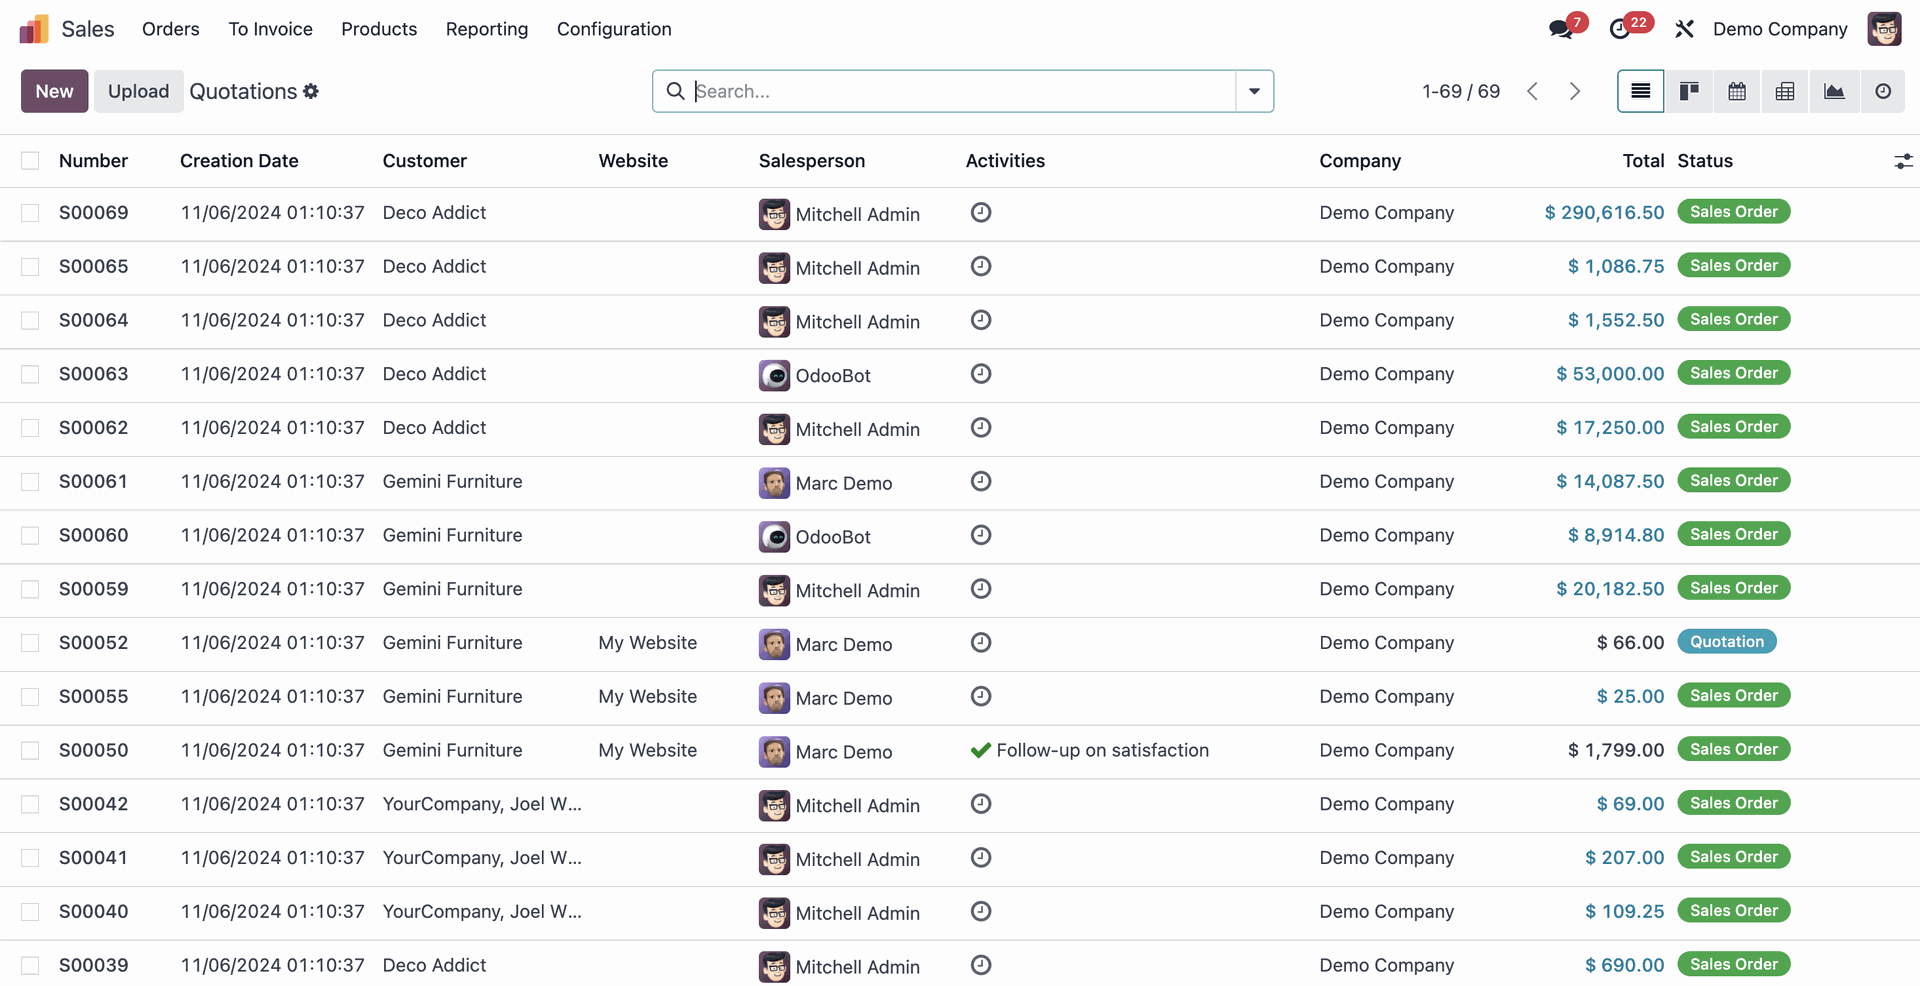The width and height of the screenshot is (1920, 986).
Task: Expand the search filter dropdown arrow
Action: point(1254,91)
